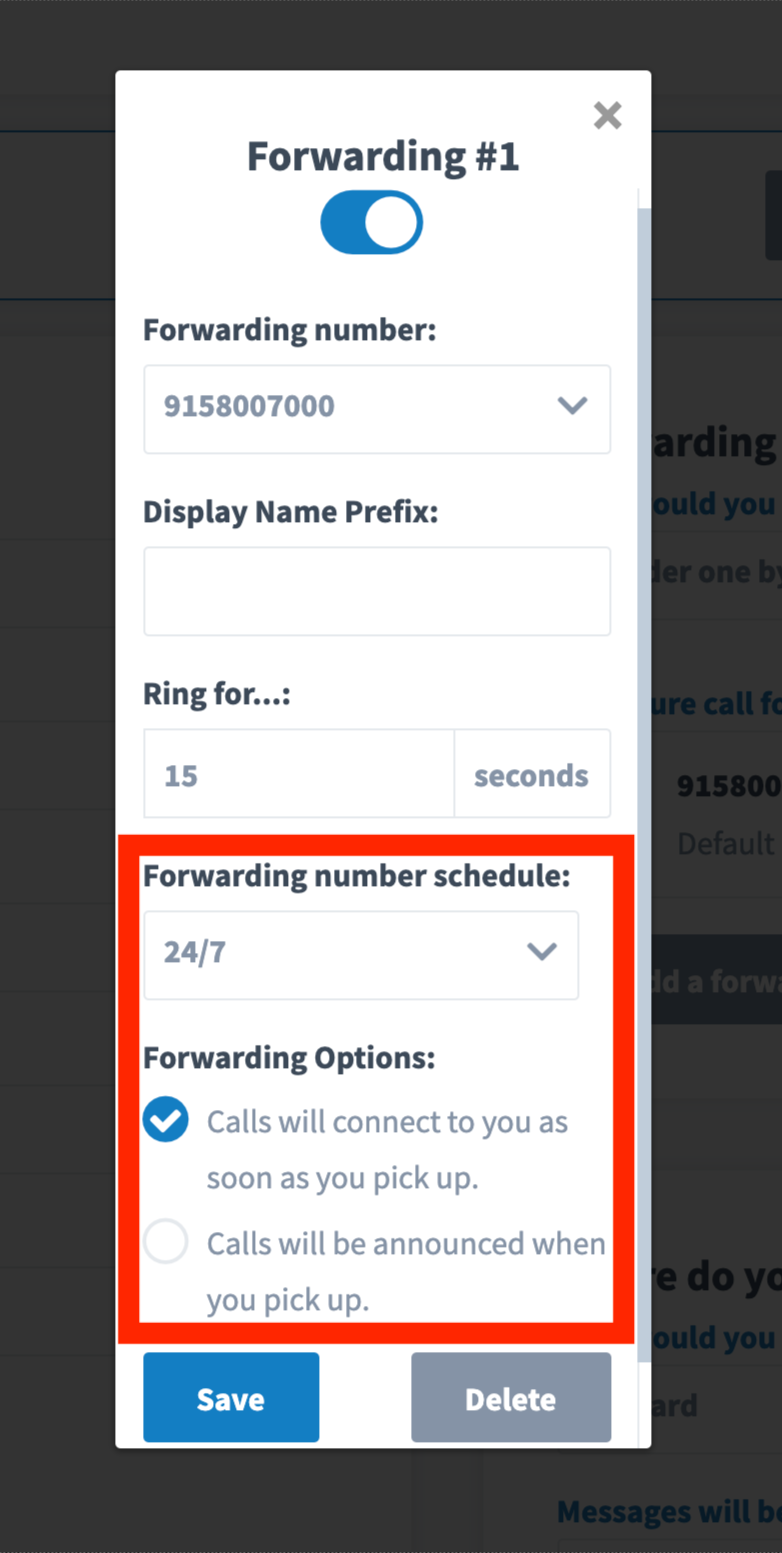The image size is (782, 1553).
Task: Click chevron on the Forwarding number dropdown
Action: coord(572,406)
